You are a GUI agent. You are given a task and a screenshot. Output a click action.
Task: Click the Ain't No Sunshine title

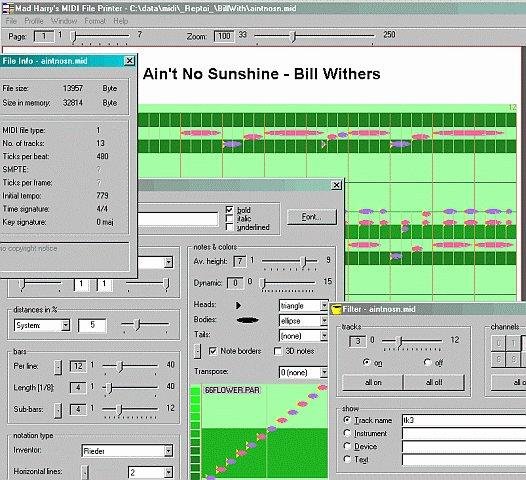point(261,74)
